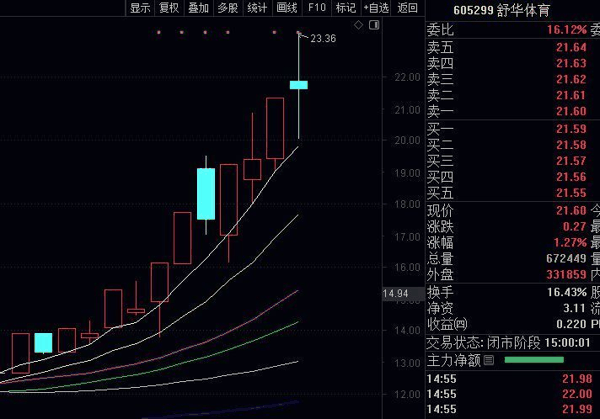Add stock via +自选 button
Image resolution: width=600 pixels, height=419 pixels.
coord(377,8)
